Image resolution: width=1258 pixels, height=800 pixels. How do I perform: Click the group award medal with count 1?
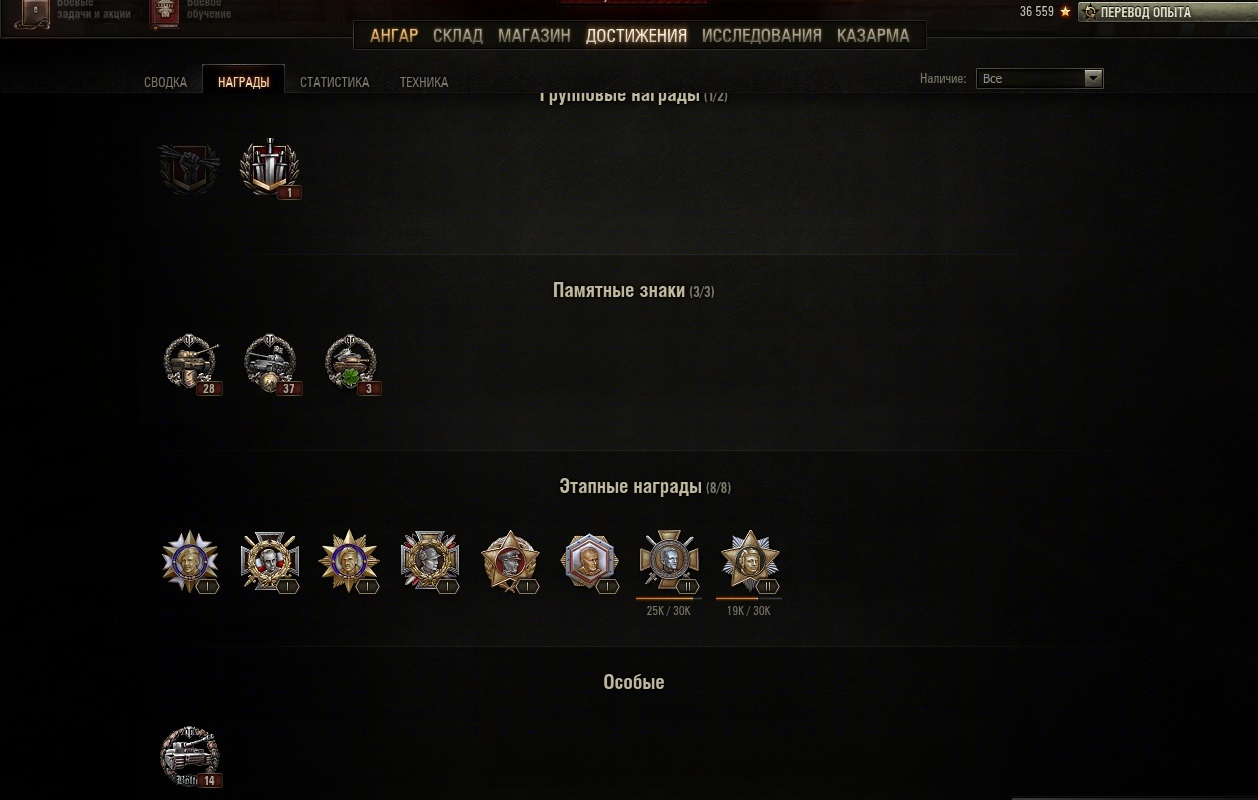coord(270,168)
